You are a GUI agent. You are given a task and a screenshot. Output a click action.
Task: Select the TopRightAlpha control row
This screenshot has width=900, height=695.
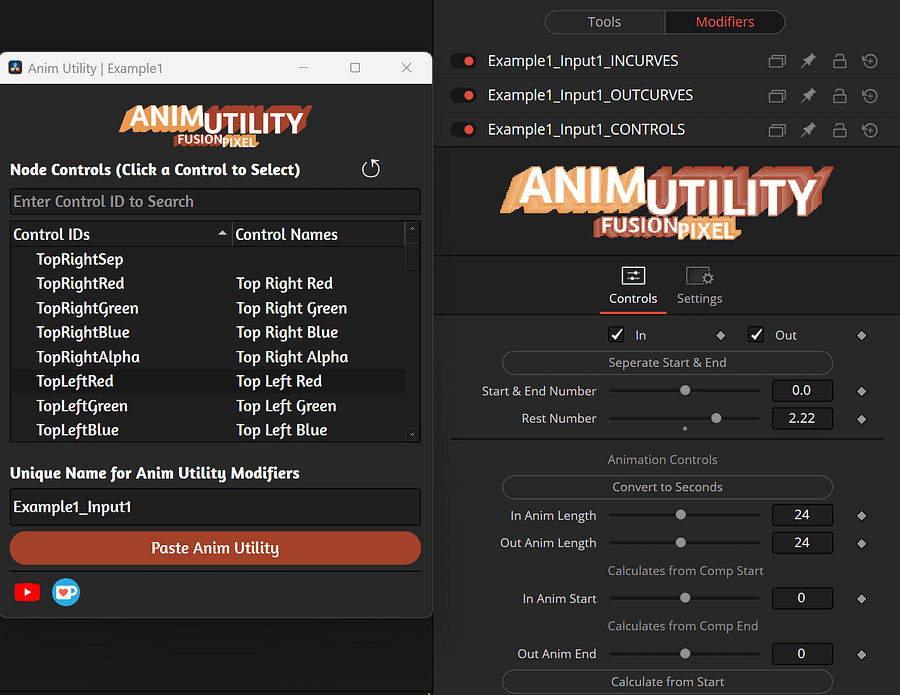[208, 357]
